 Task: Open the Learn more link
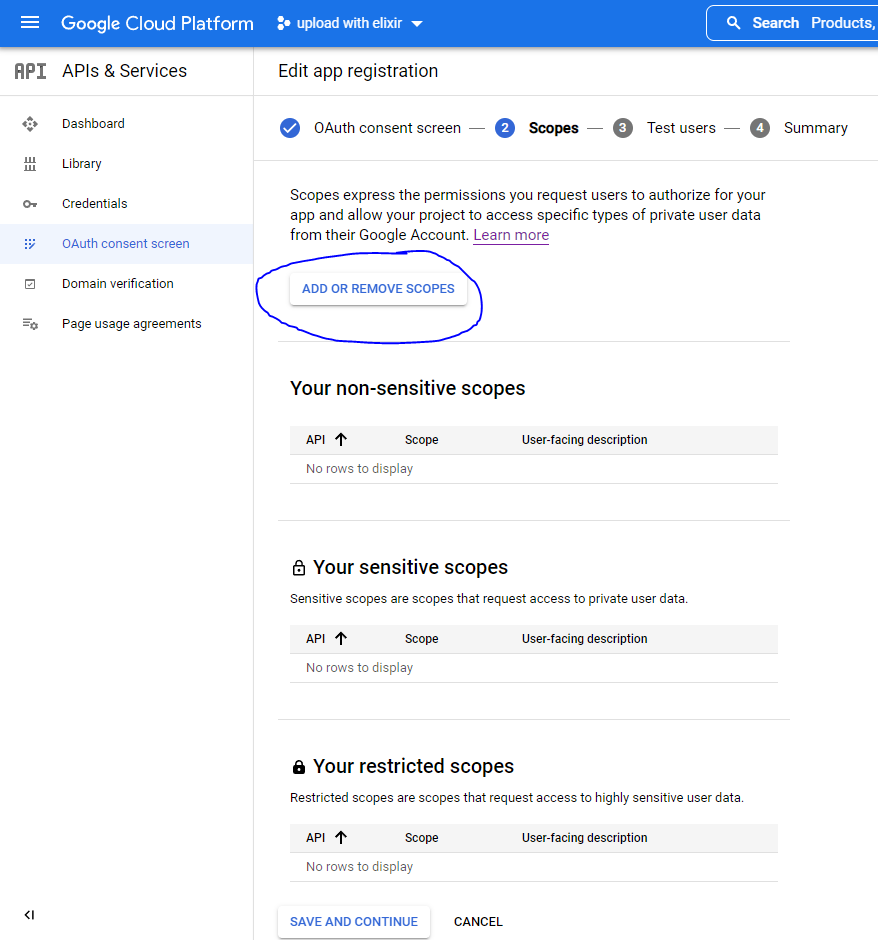[x=511, y=235]
